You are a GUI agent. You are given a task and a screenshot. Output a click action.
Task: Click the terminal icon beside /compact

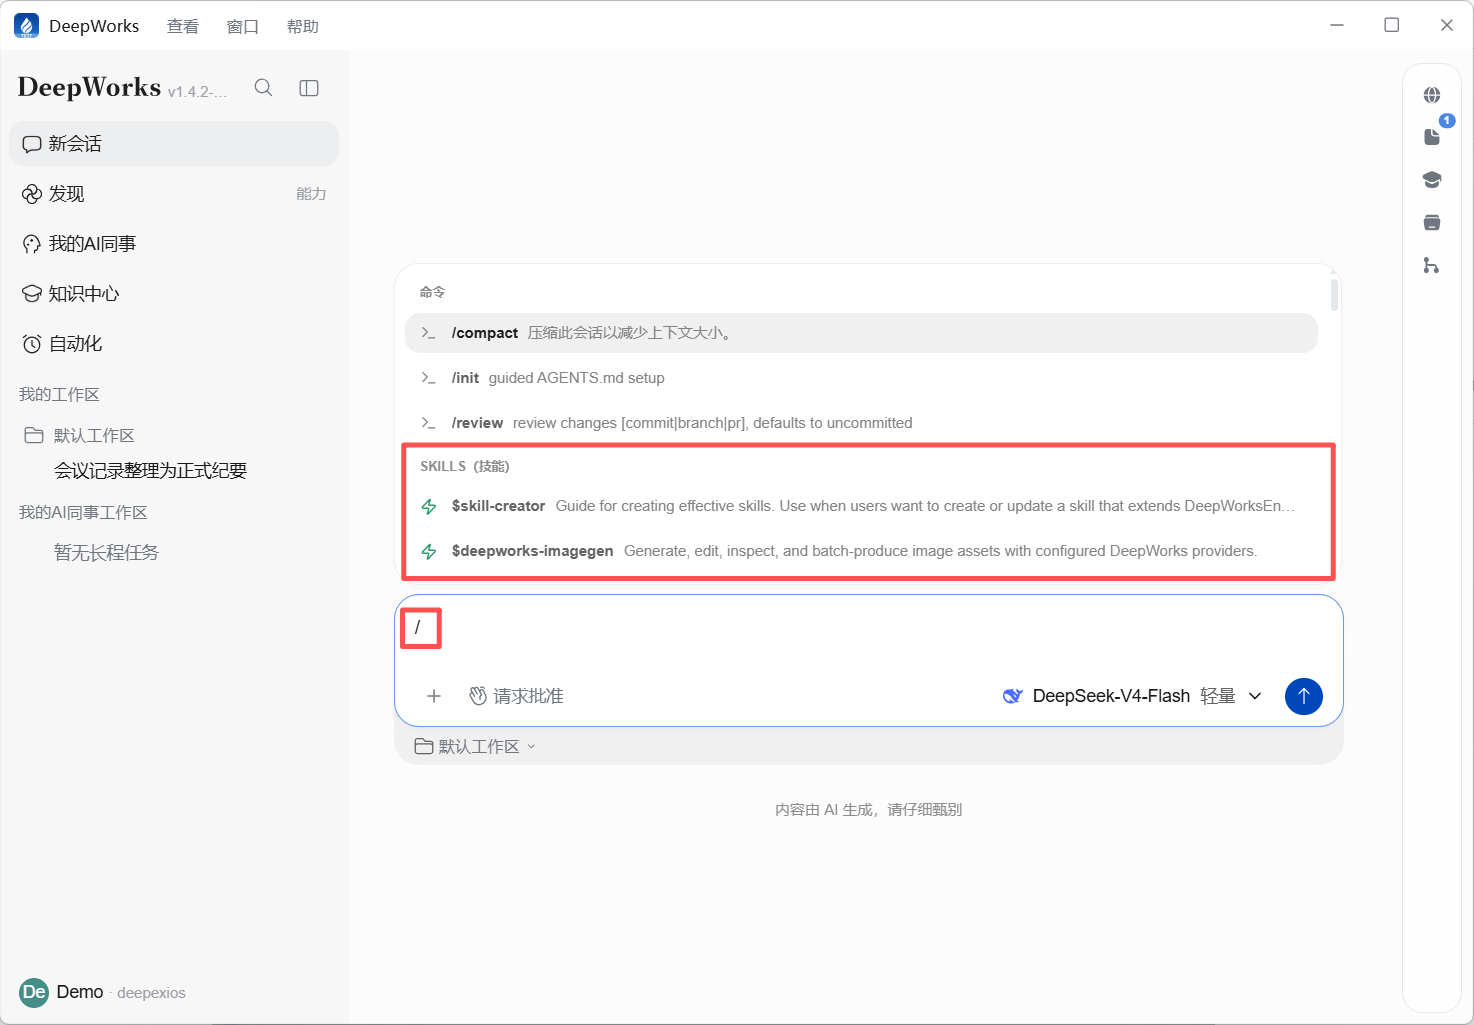coord(428,333)
